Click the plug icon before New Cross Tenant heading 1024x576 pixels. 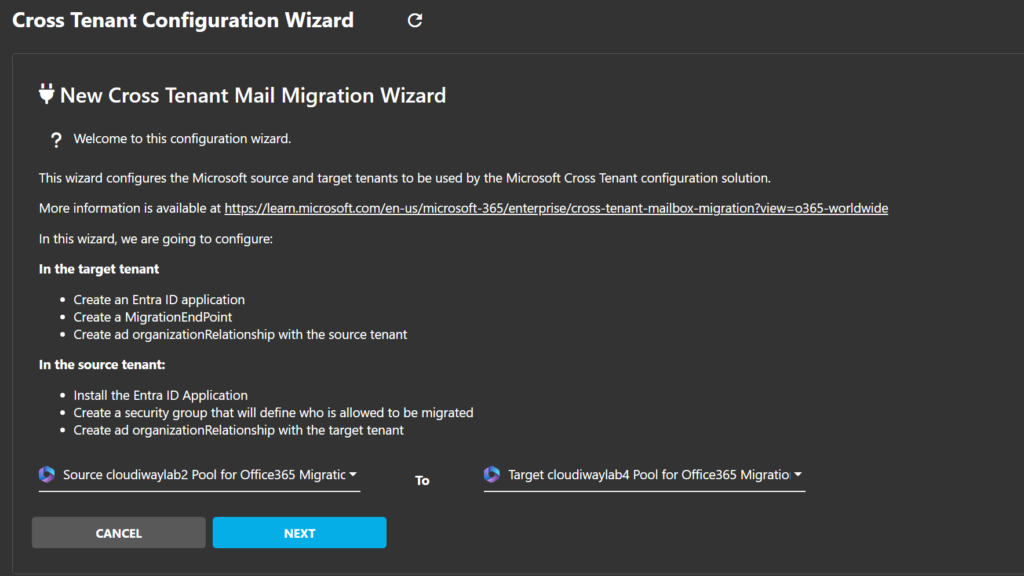point(46,94)
